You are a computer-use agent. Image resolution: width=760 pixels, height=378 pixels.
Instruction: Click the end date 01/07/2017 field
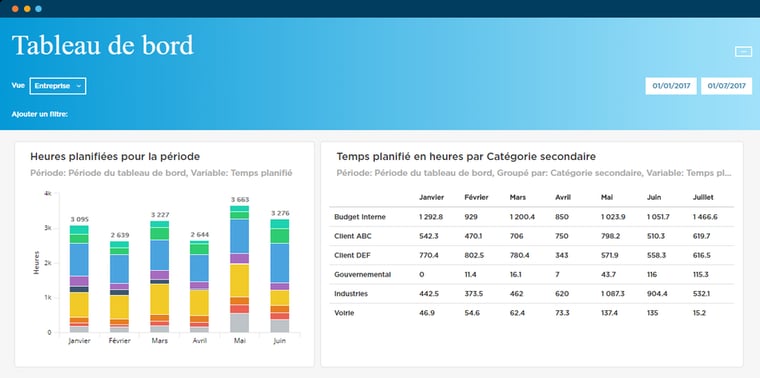[726, 86]
